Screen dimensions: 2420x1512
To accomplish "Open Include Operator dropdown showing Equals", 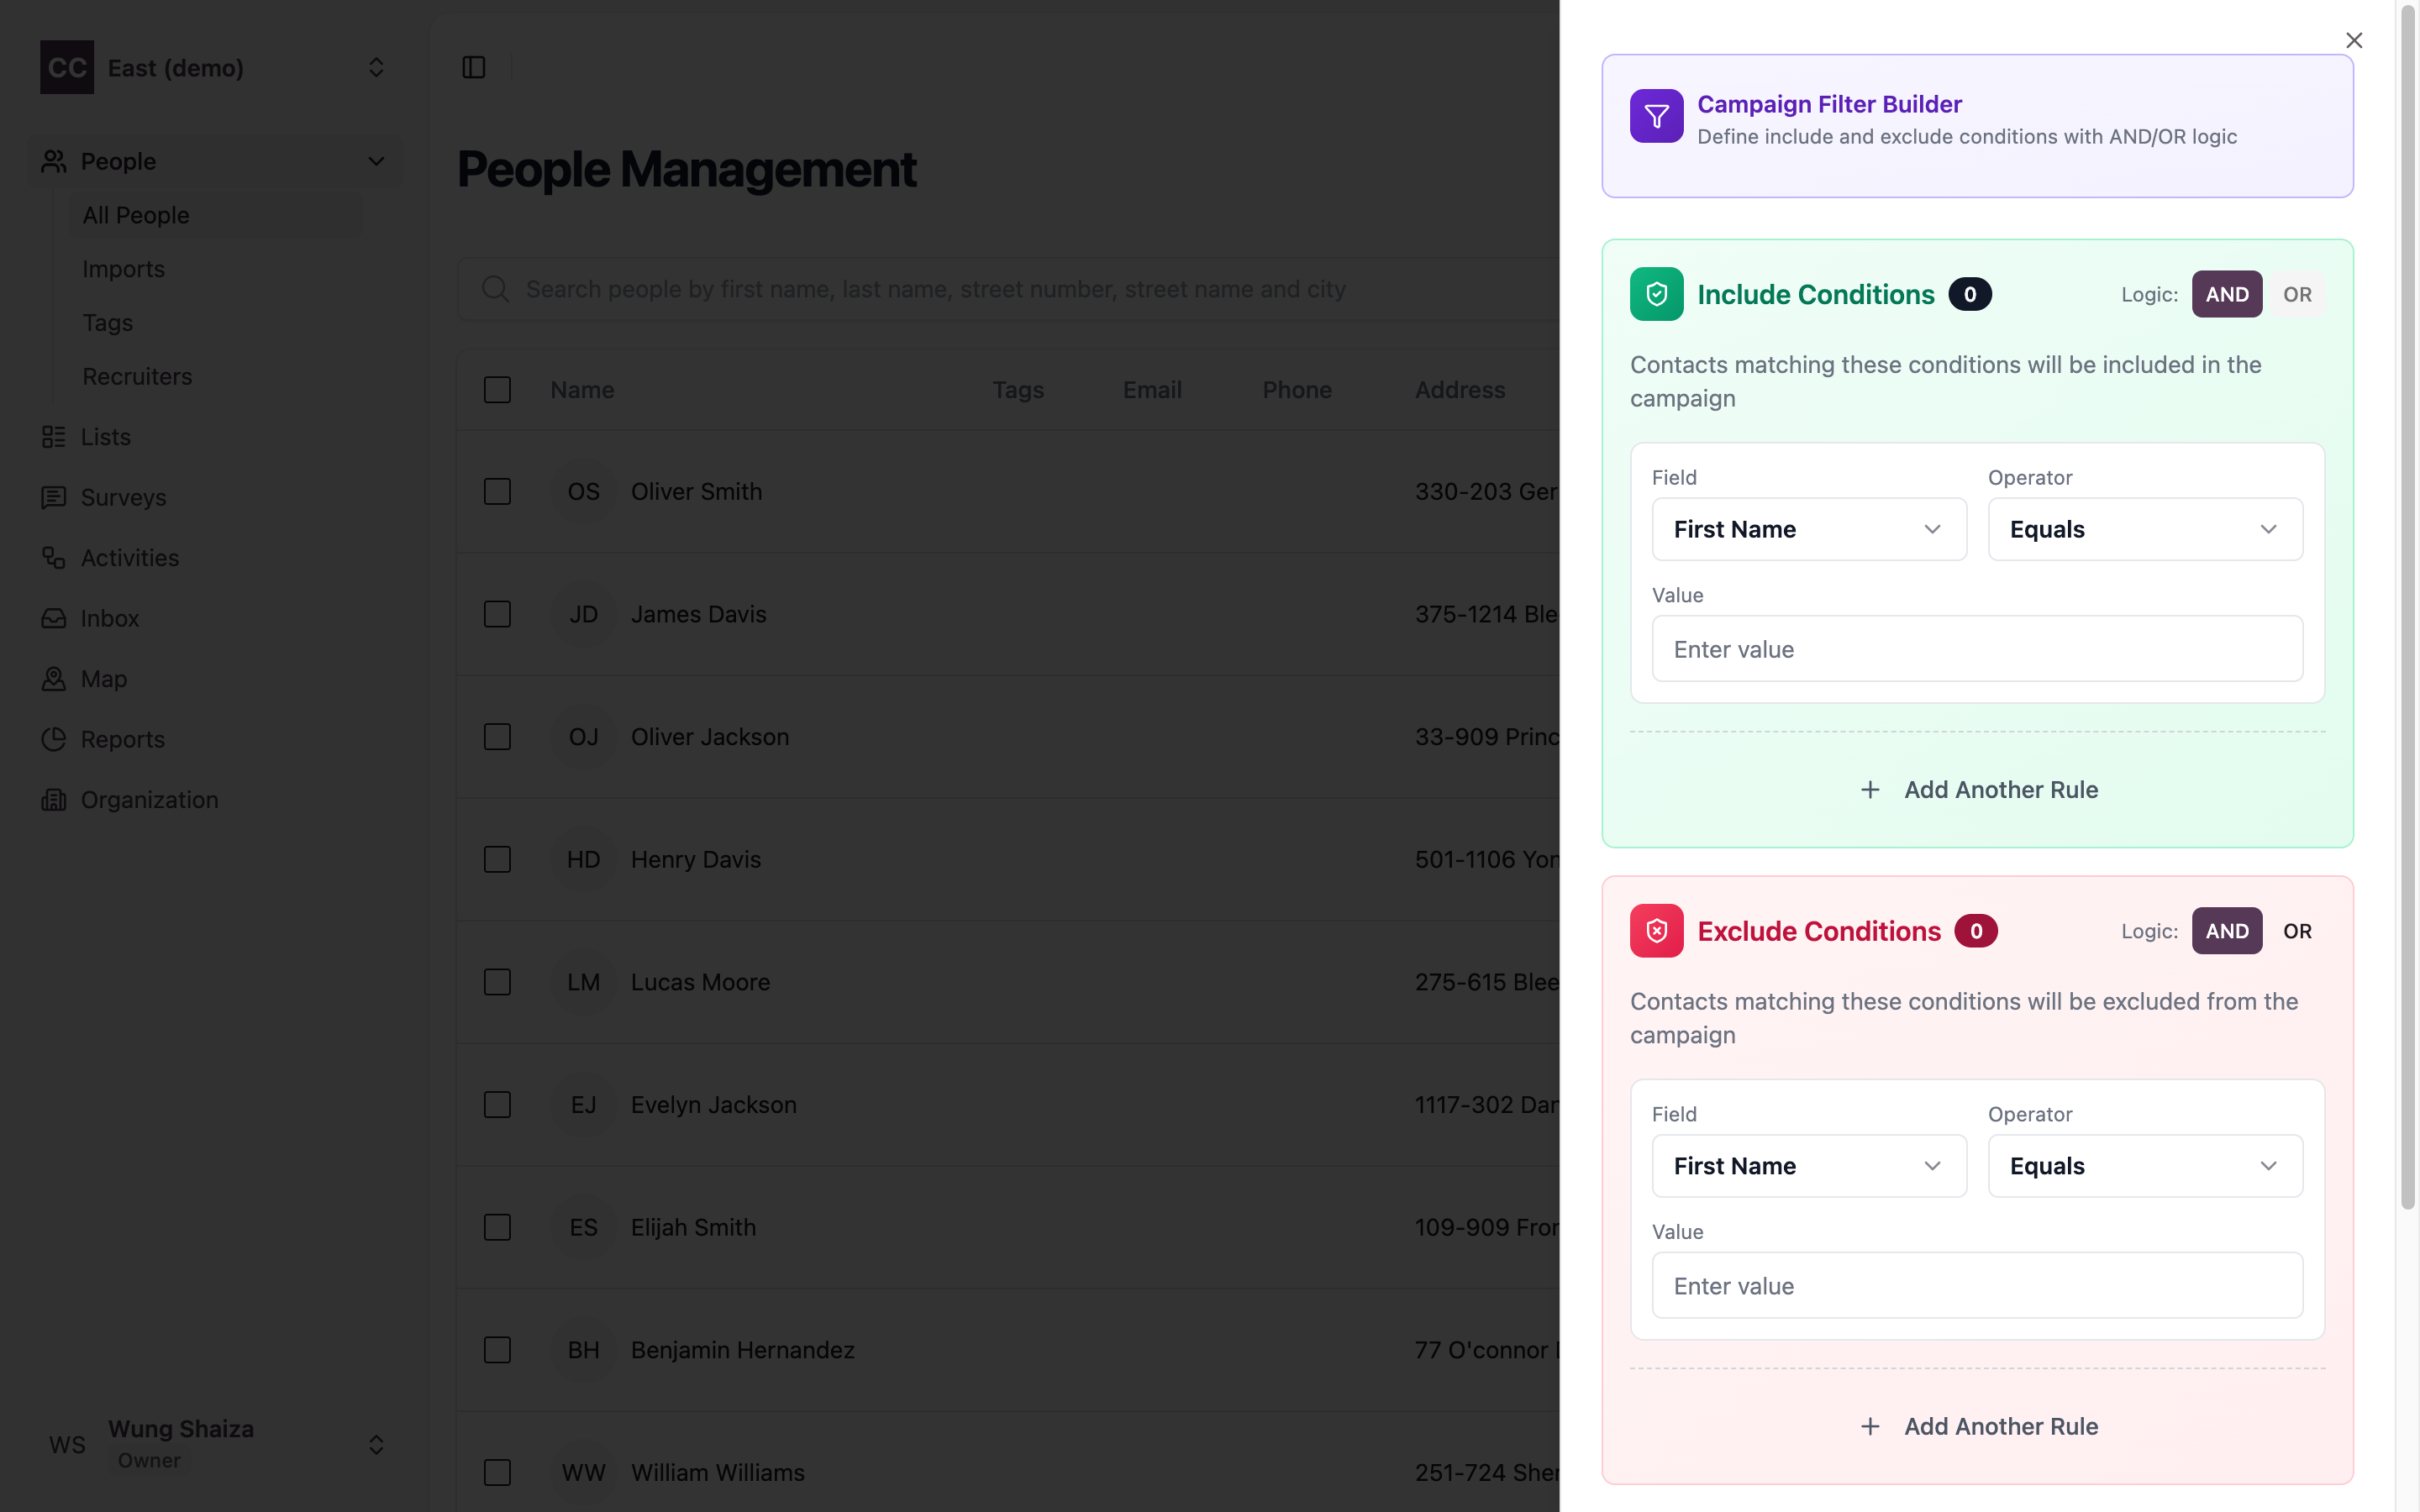I will coord(2145,529).
